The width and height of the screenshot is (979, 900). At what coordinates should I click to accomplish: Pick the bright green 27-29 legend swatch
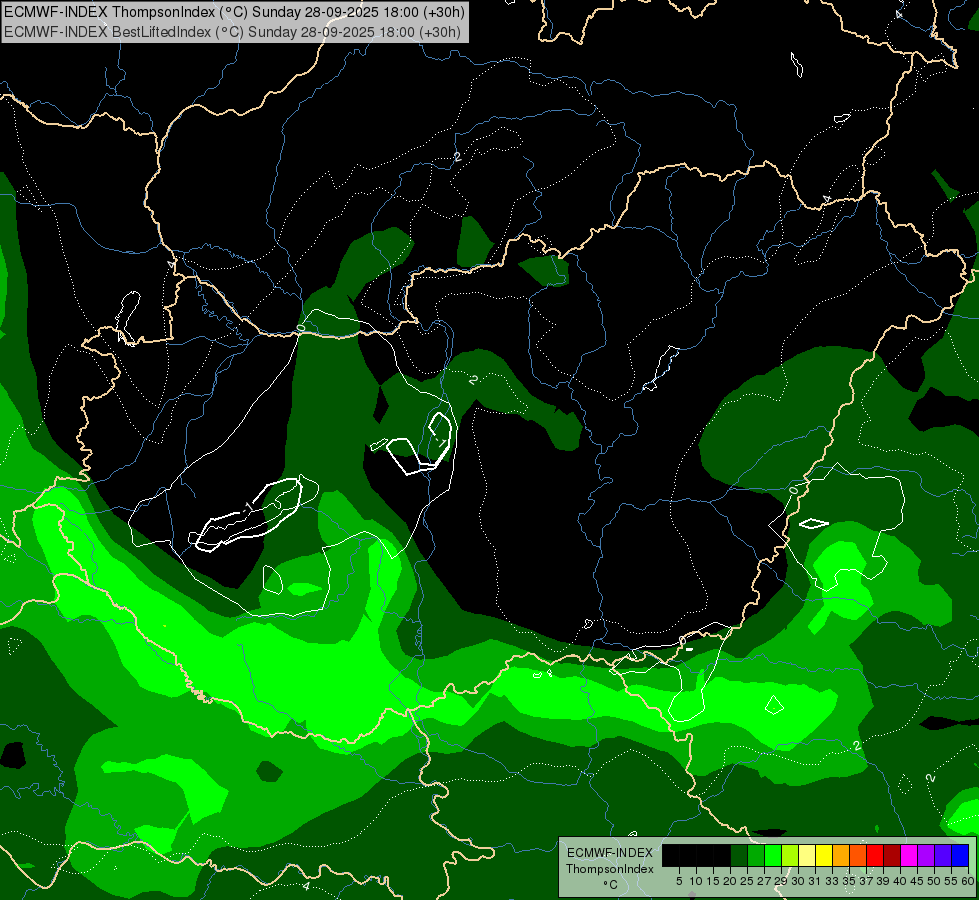773,855
